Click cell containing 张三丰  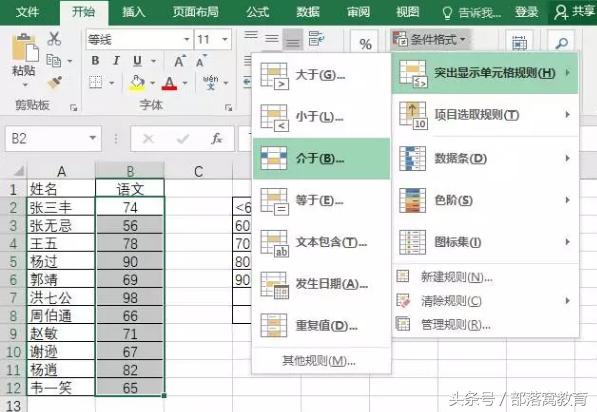tap(61, 207)
